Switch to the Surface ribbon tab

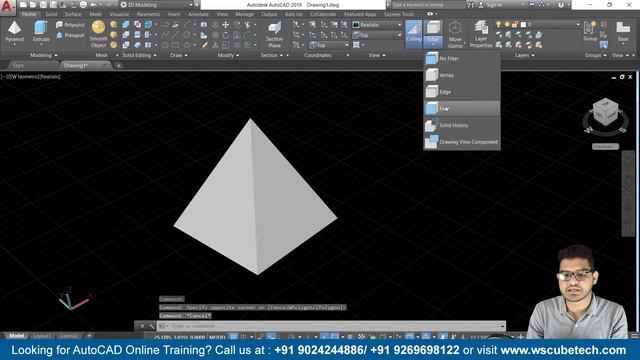(x=73, y=14)
